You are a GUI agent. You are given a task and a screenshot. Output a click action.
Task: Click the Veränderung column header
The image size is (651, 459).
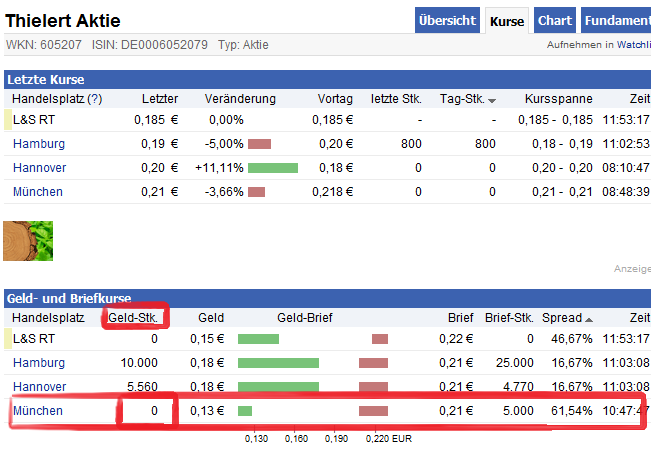point(240,99)
